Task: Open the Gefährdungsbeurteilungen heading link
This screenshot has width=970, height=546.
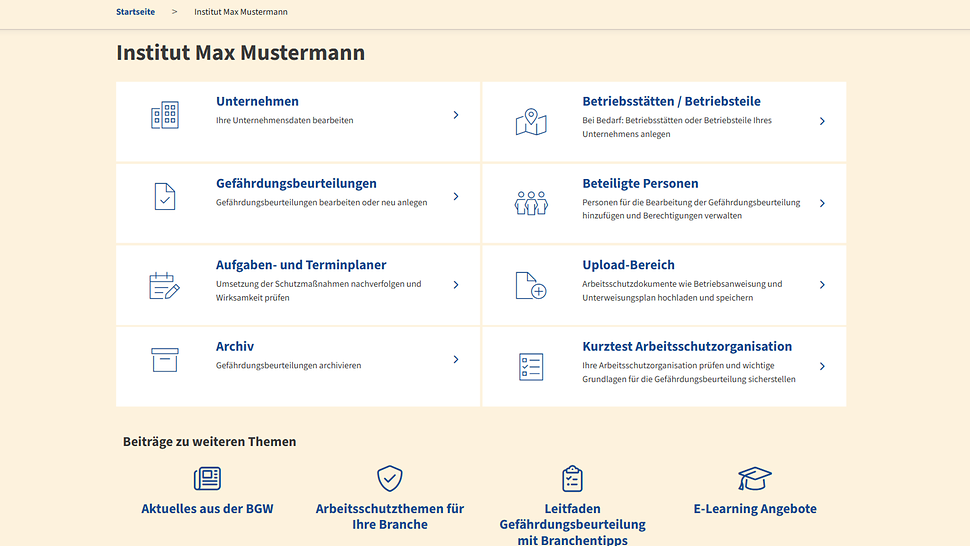Action: pyautogui.click(x=296, y=184)
